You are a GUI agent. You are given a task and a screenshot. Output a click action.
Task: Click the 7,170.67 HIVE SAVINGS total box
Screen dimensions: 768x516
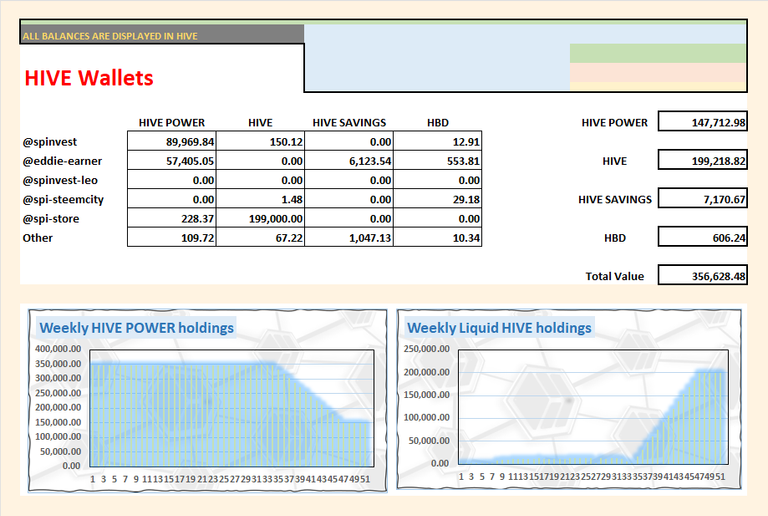(702, 199)
